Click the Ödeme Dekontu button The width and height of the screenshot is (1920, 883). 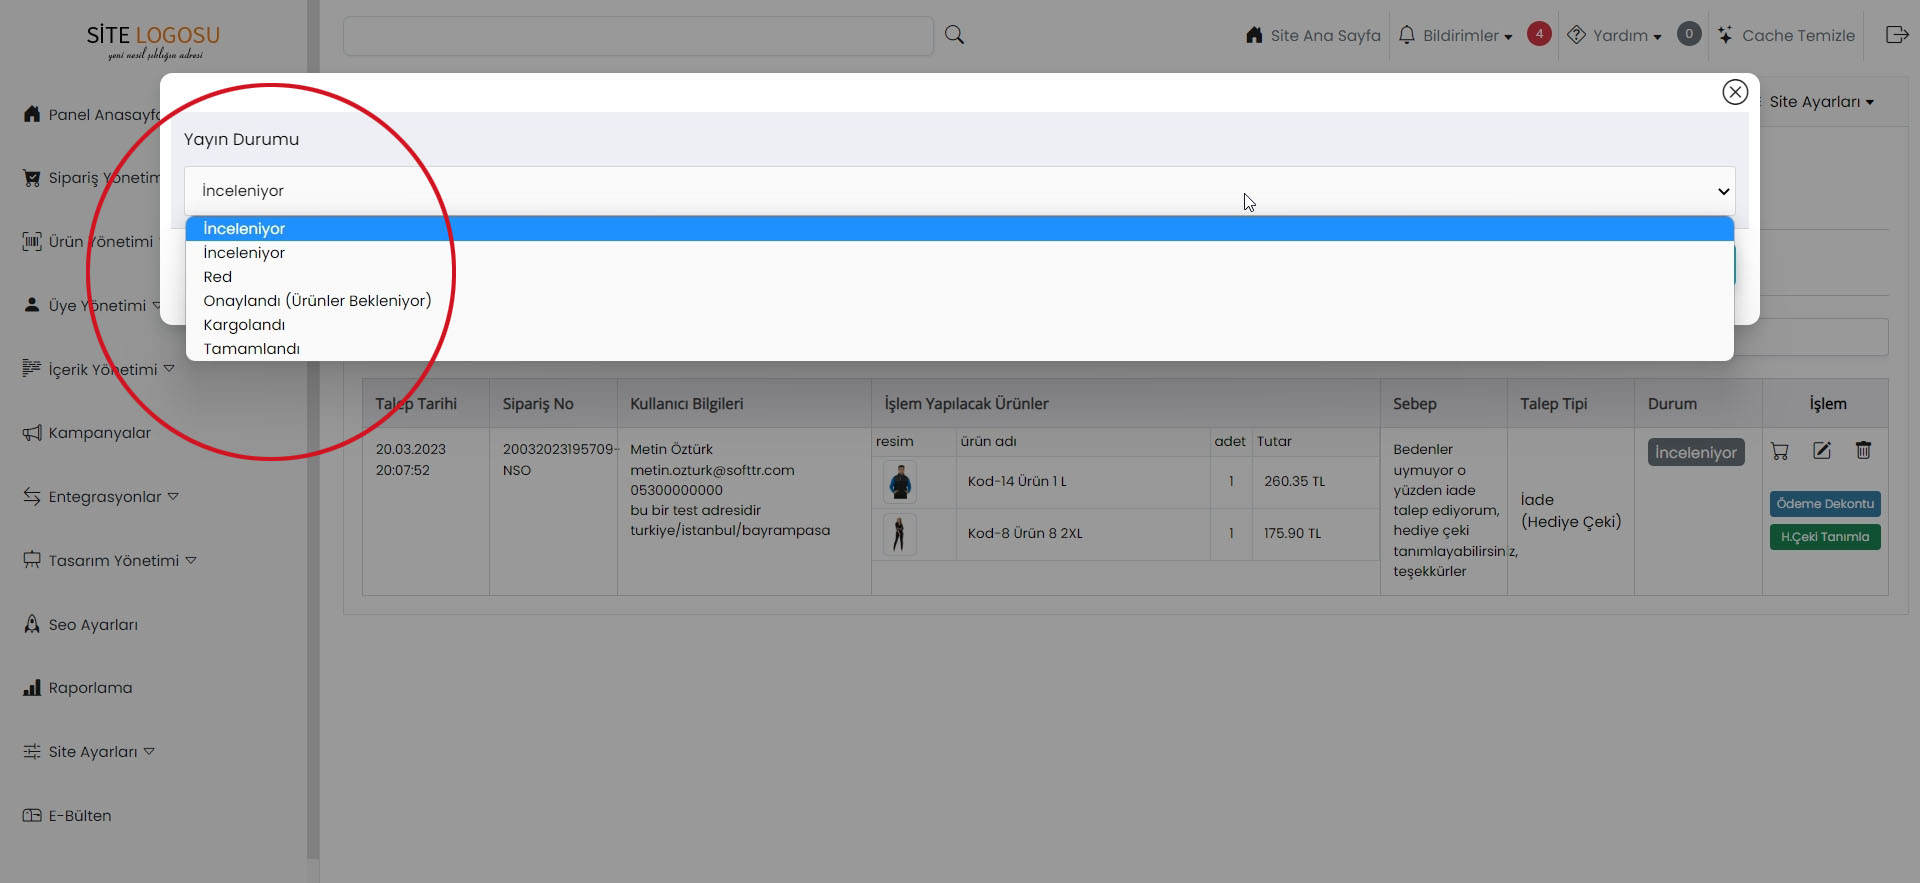point(1824,504)
